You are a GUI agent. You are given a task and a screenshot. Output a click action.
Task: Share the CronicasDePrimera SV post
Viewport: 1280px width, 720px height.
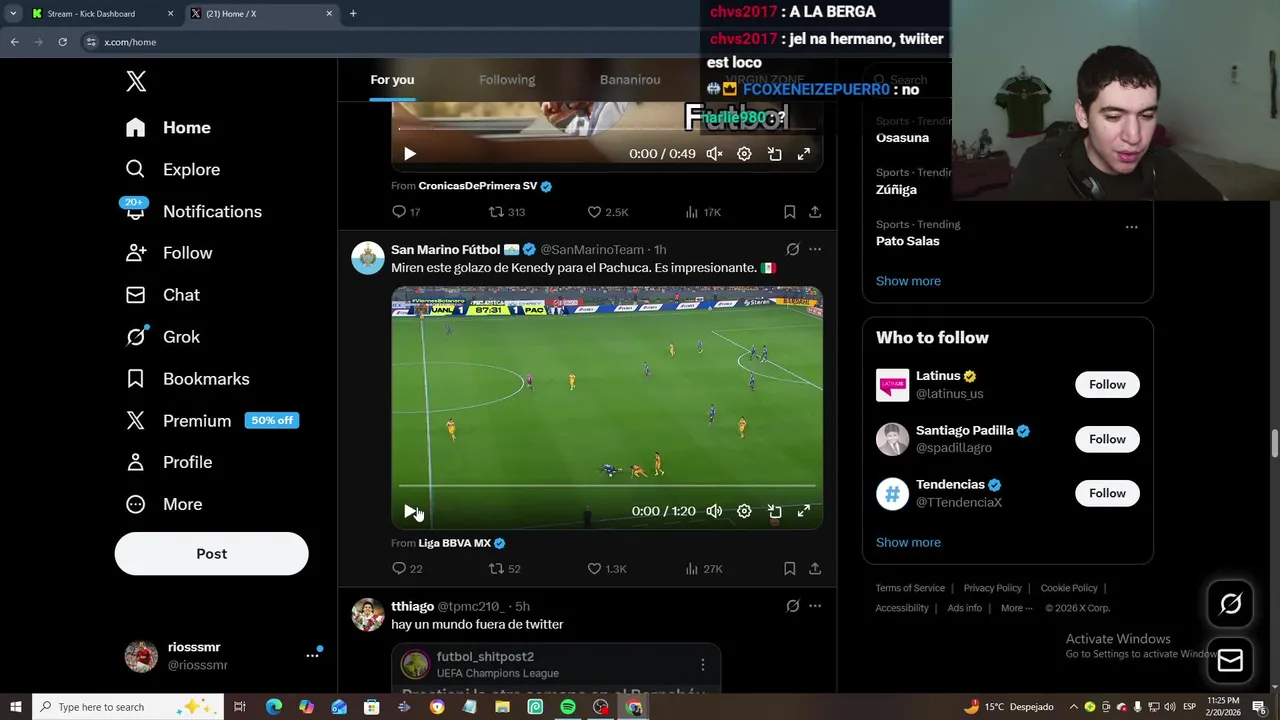(x=815, y=212)
